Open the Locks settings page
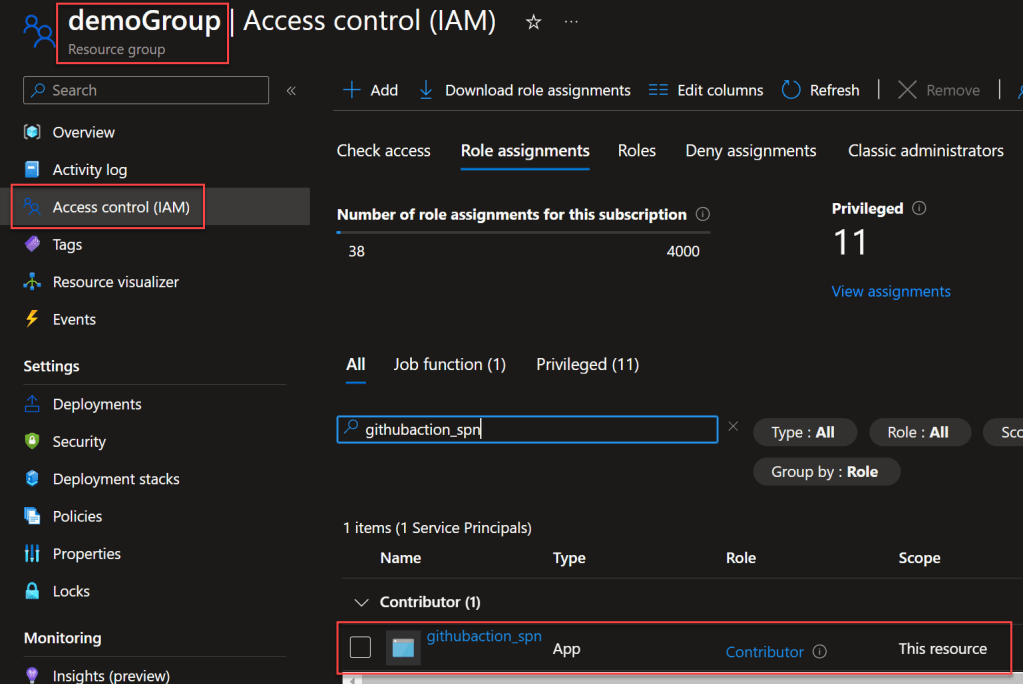 click(x=71, y=591)
